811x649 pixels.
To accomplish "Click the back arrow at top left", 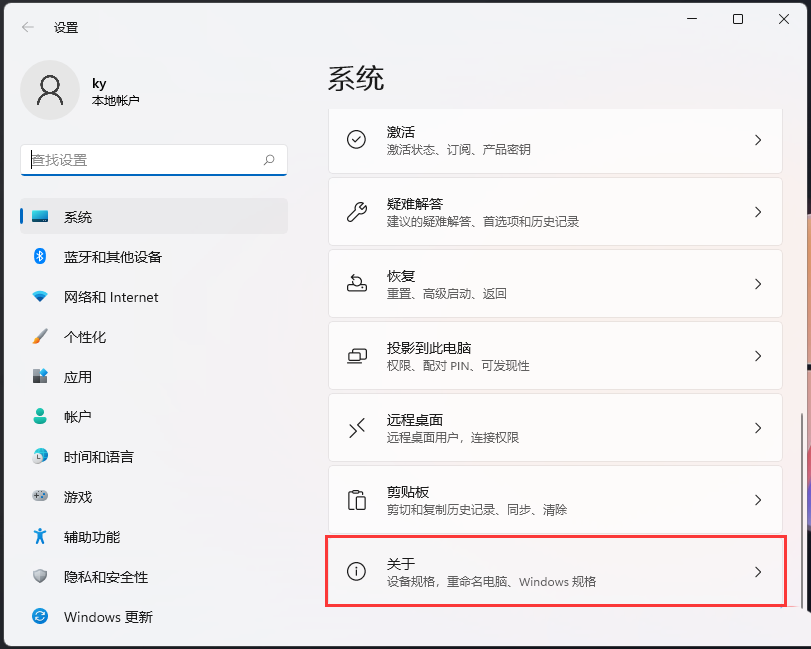I will pyautogui.click(x=28, y=27).
